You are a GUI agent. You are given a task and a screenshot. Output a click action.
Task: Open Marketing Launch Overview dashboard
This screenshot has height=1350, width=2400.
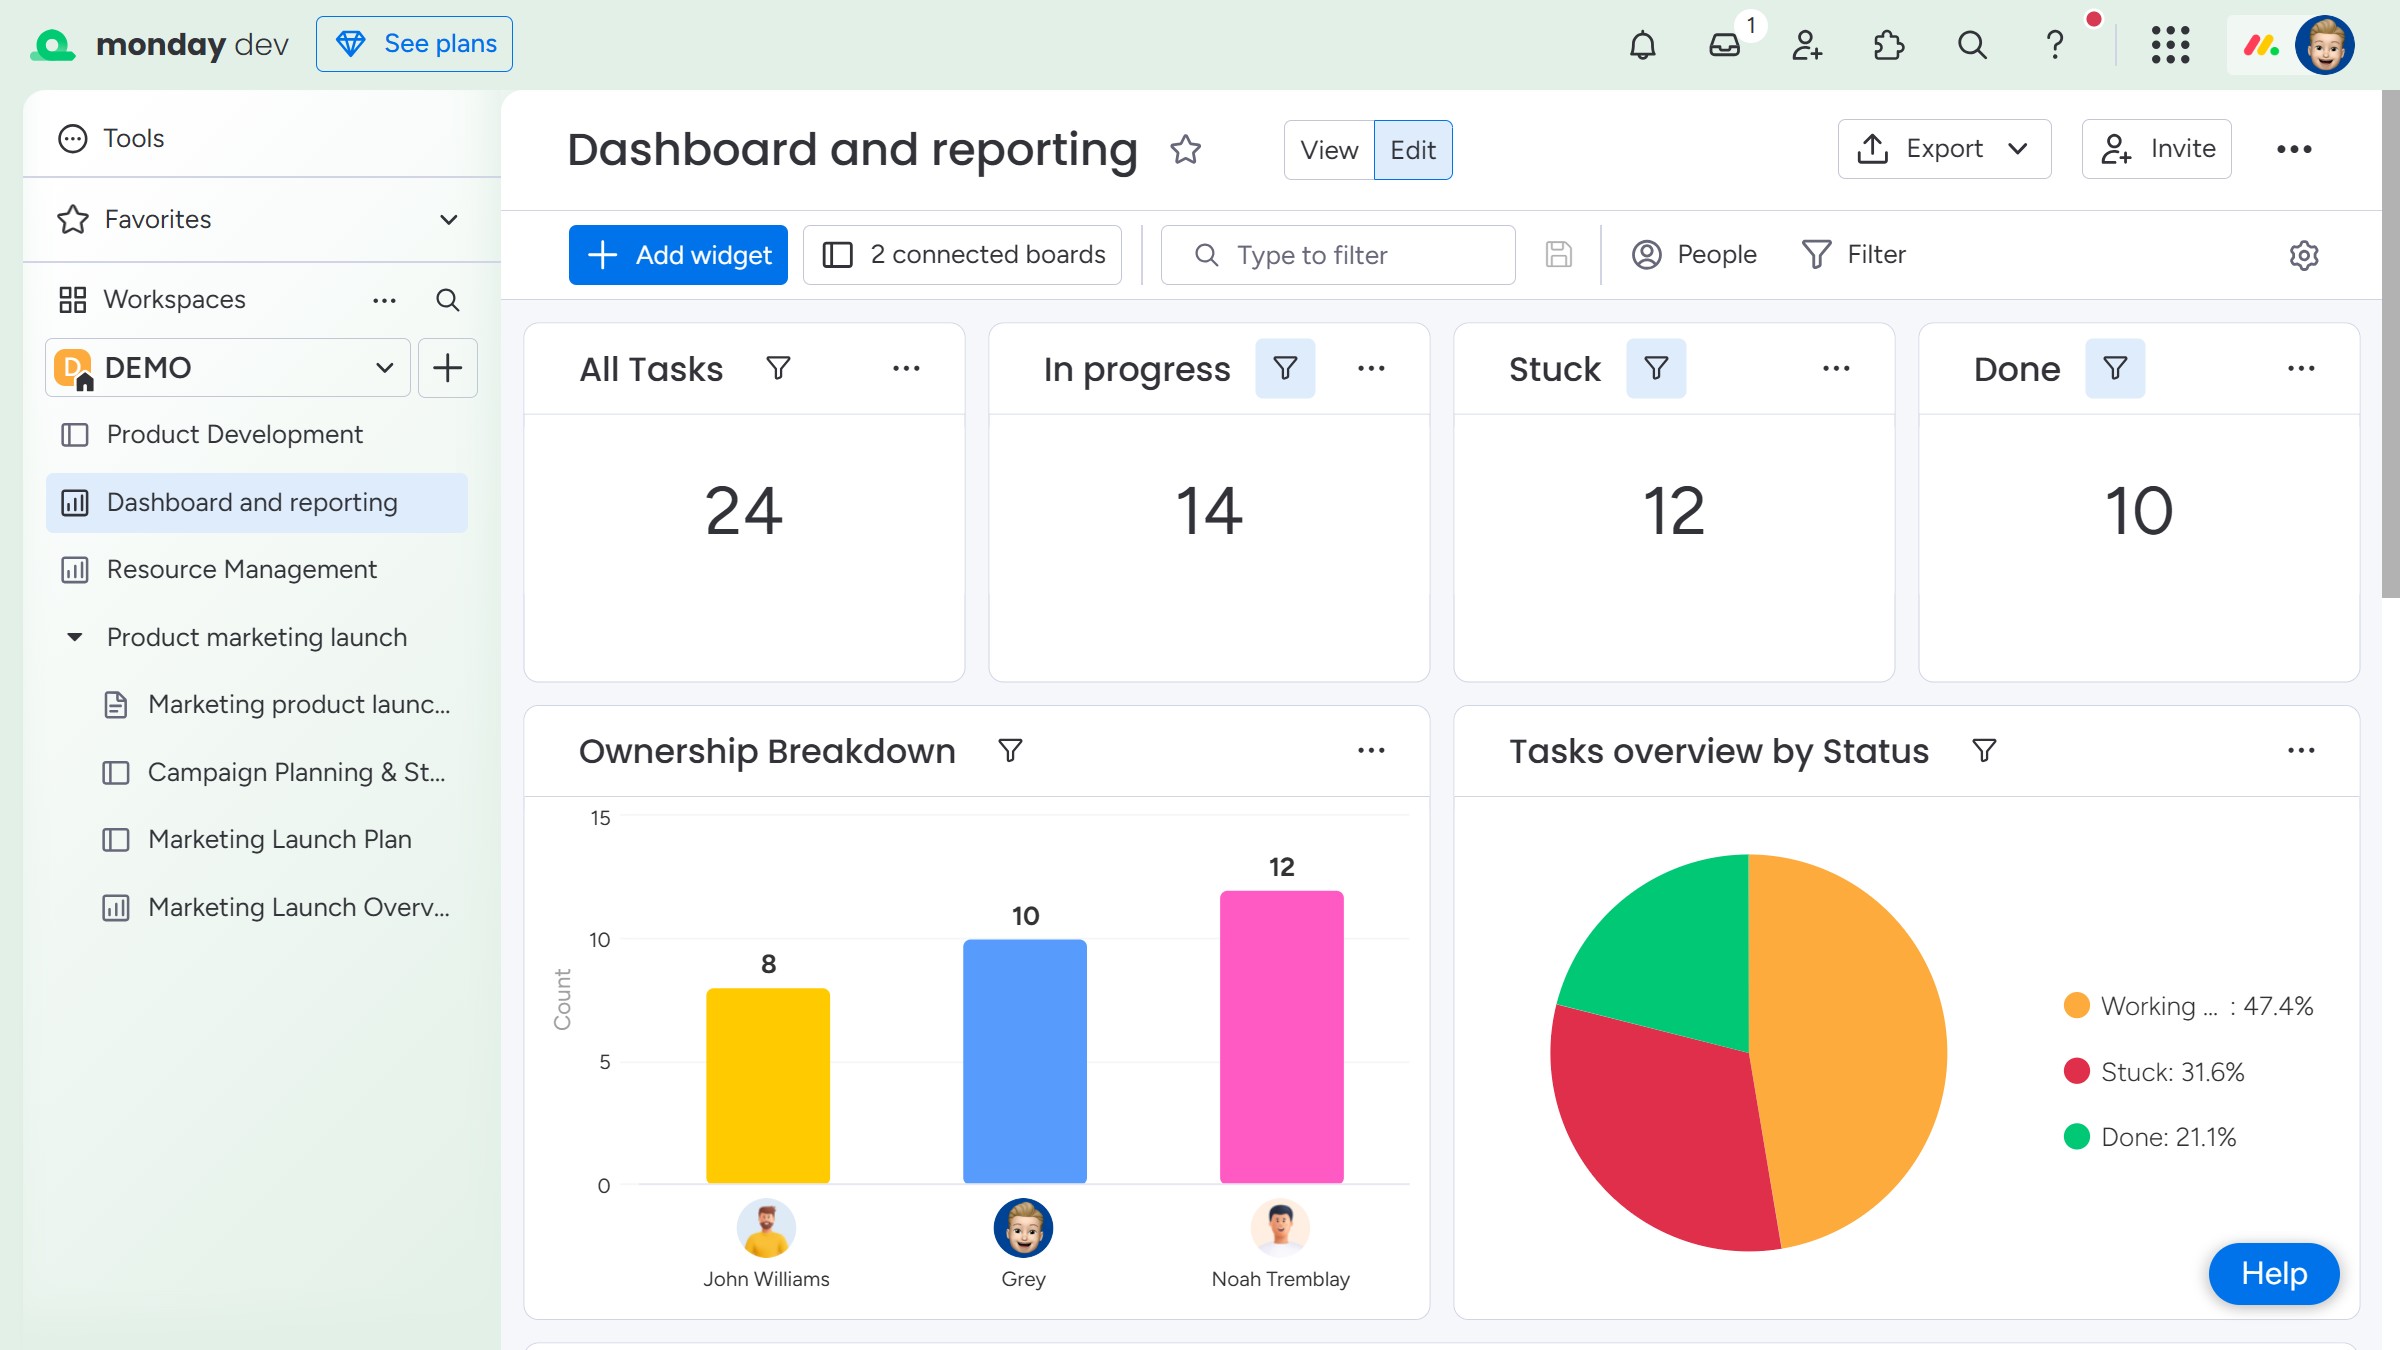(278, 907)
